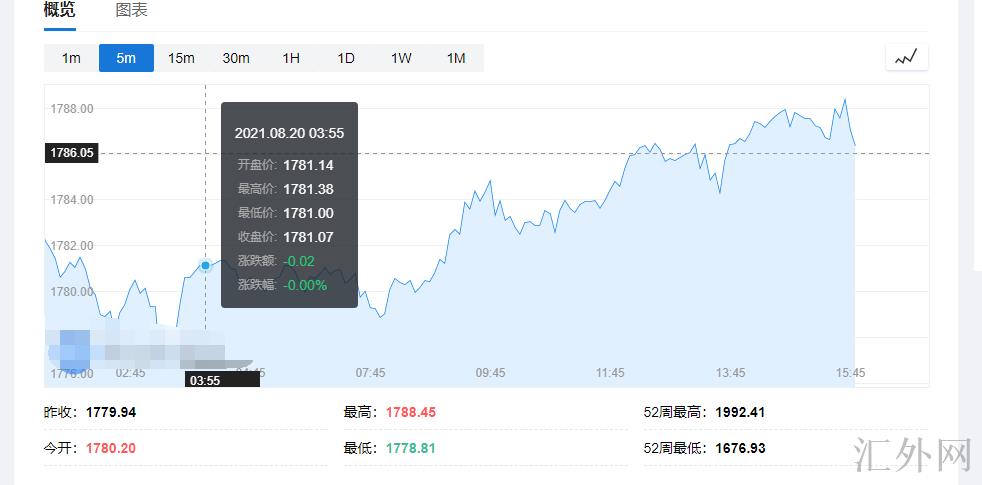Set chart interval to 1M
The image size is (982, 485).
coord(456,58)
